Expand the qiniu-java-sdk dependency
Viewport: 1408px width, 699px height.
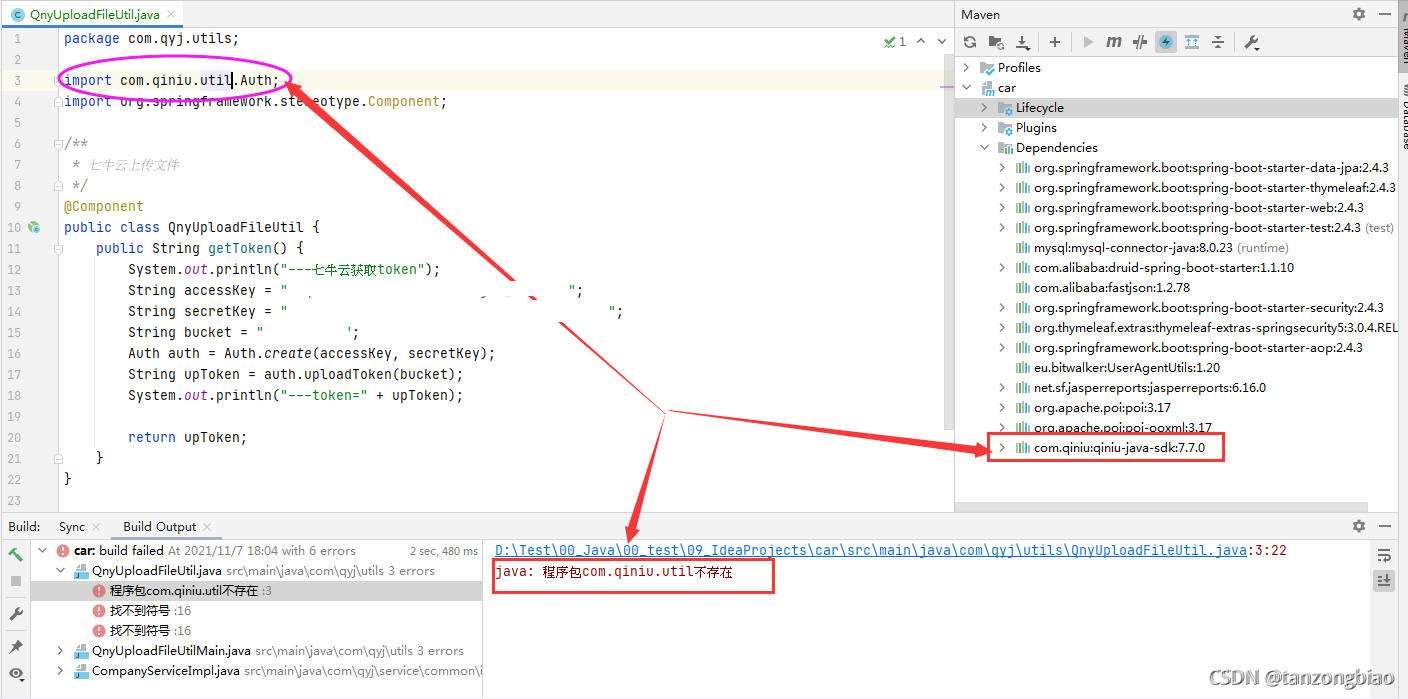click(1001, 447)
